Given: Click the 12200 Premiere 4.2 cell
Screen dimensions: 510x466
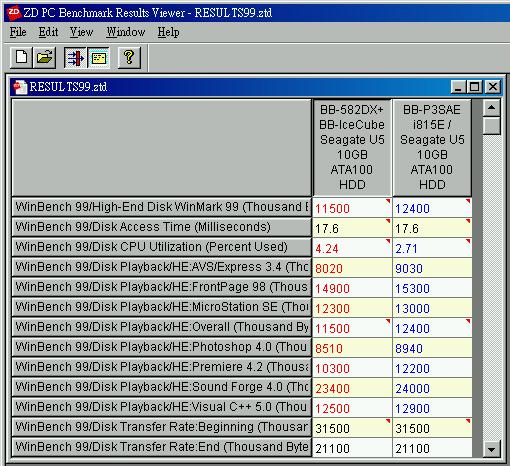Looking at the screenshot, I should [x=432, y=368].
